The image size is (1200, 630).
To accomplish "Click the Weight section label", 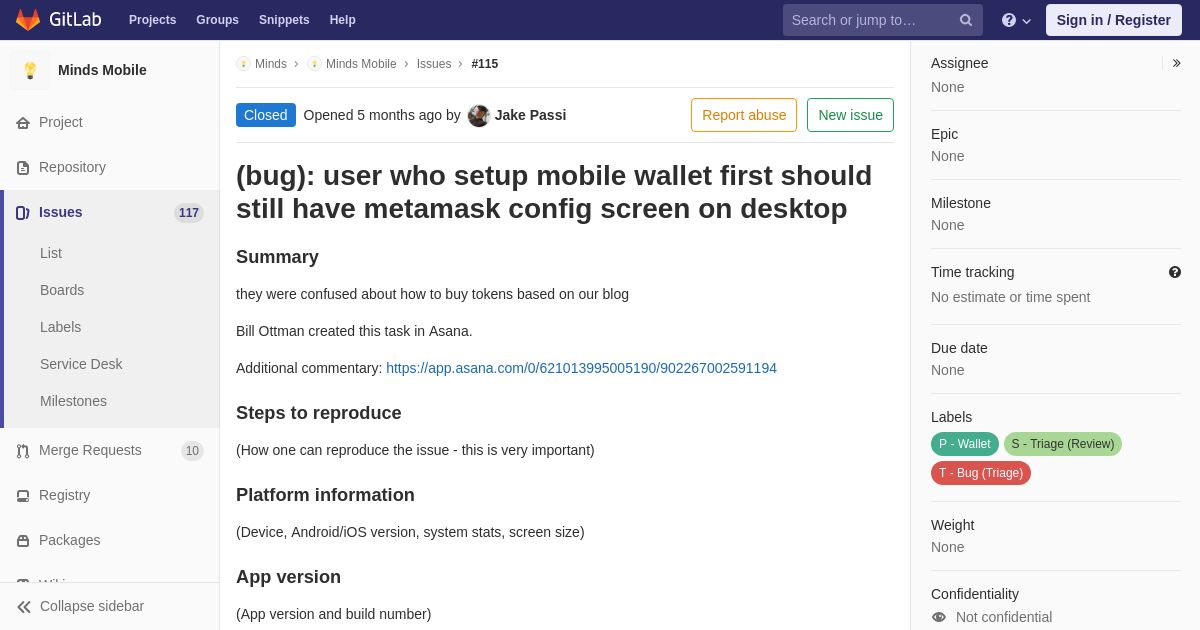I will click(952, 525).
